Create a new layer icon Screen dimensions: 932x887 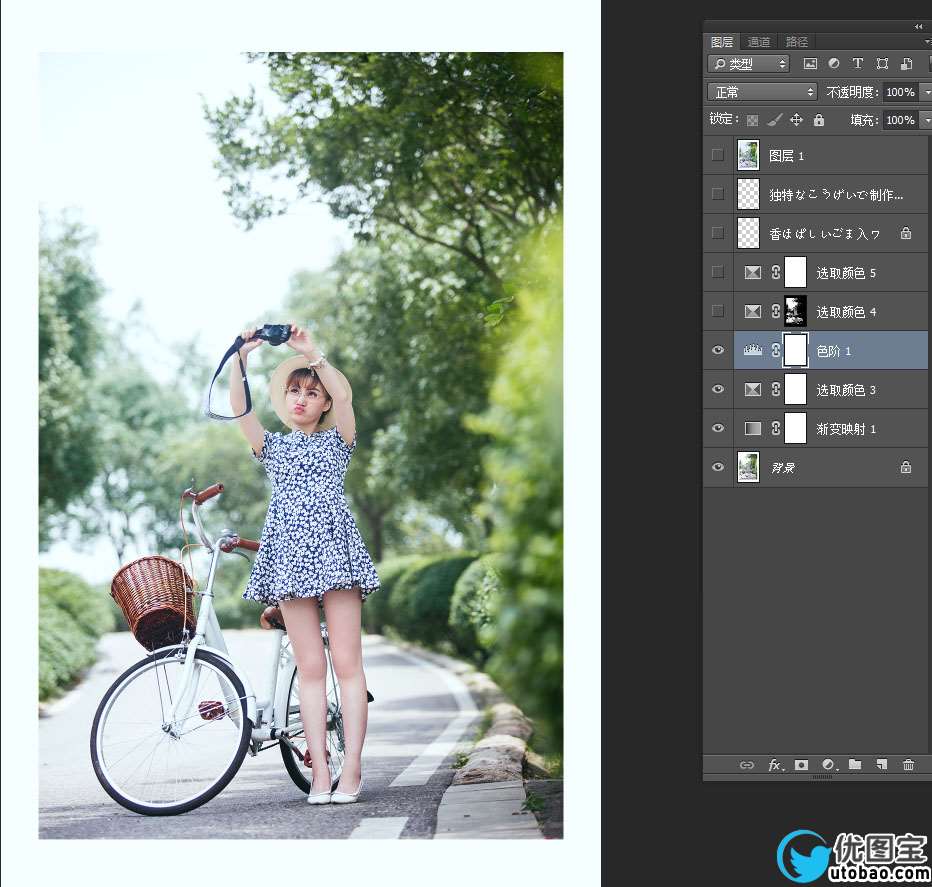click(x=881, y=765)
